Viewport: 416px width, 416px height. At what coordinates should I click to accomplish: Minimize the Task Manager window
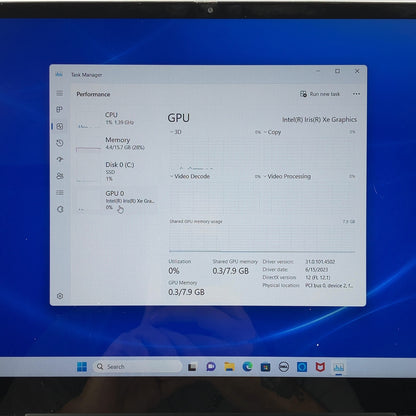click(318, 71)
